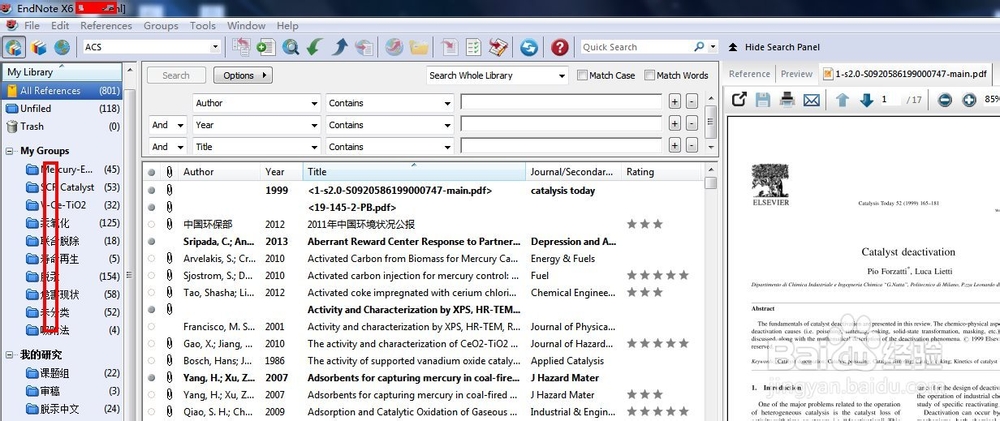Image resolution: width=1000 pixels, height=421 pixels.
Task: Open the ACS output style dropdown
Action: pyautogui.click(x=216, y=47)
